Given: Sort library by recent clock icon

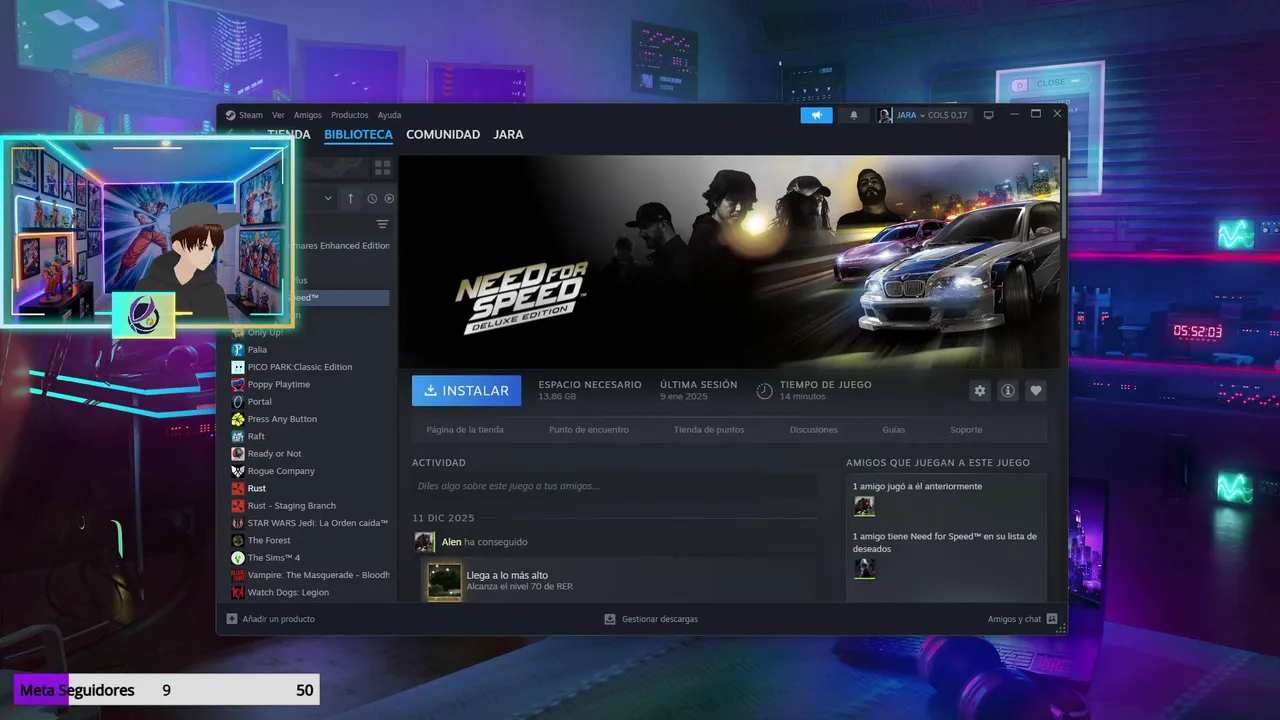Looking at the screenshot, I should coord(372,198).
